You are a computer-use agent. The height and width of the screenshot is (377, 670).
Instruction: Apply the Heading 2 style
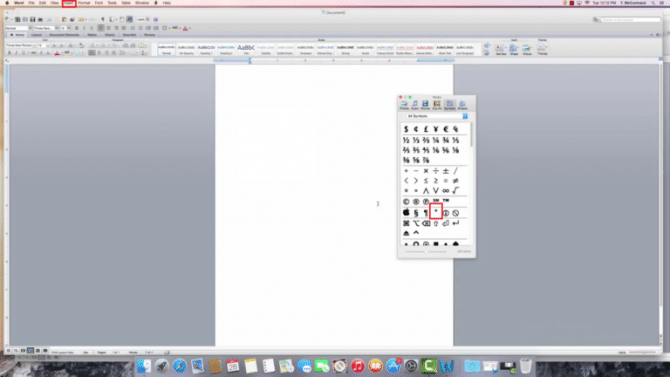pyautogui.click(x=226, y=50)
